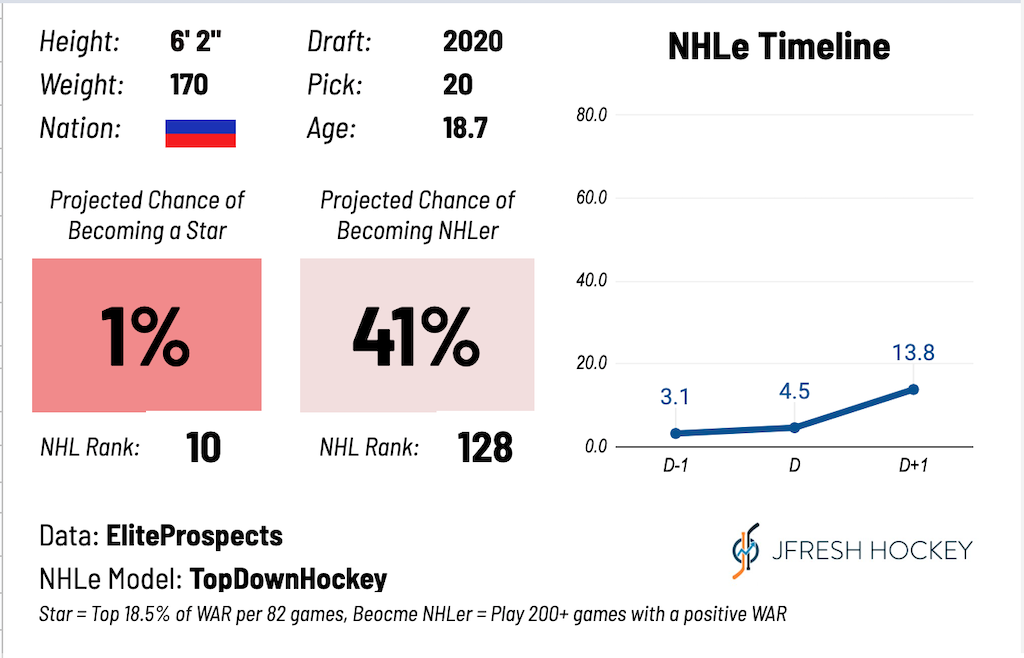This screenshot has height=658, width=1024.
Task: Click the D+1 axis label
Action: click(913, 465)
